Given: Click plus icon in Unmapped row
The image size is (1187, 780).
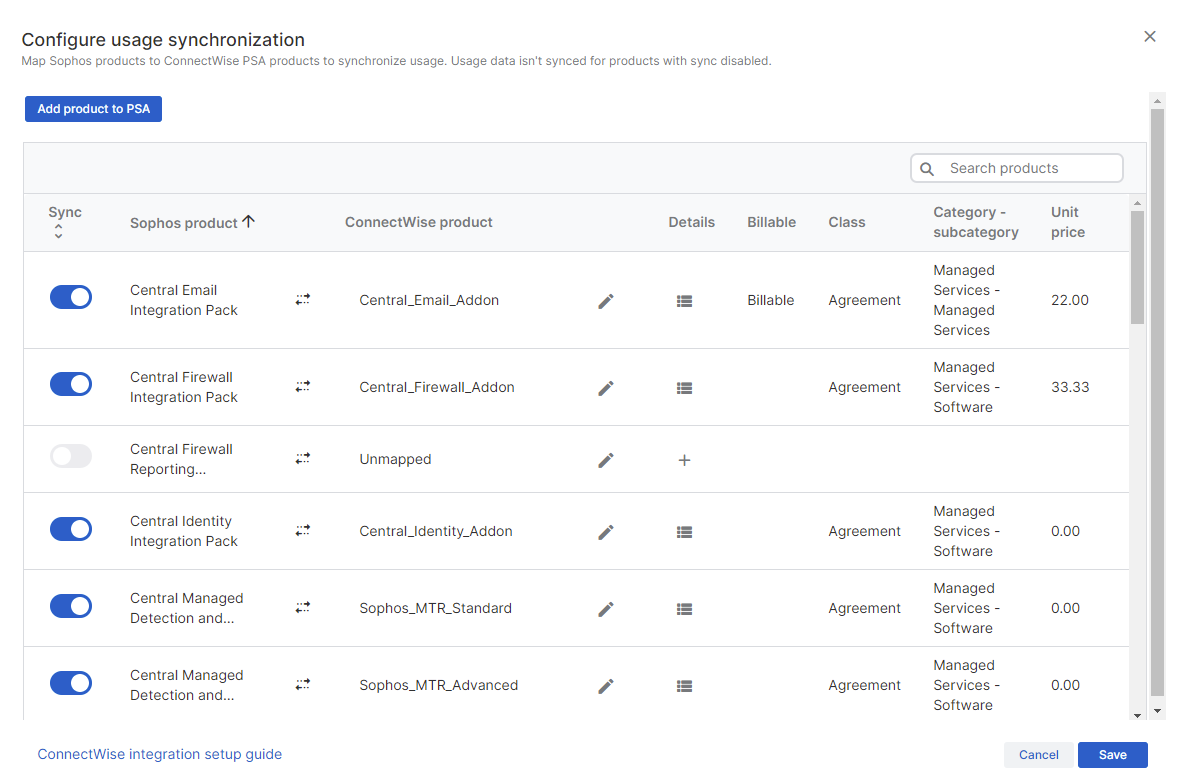Looking at the screenshot, I should tap(684, 460).
